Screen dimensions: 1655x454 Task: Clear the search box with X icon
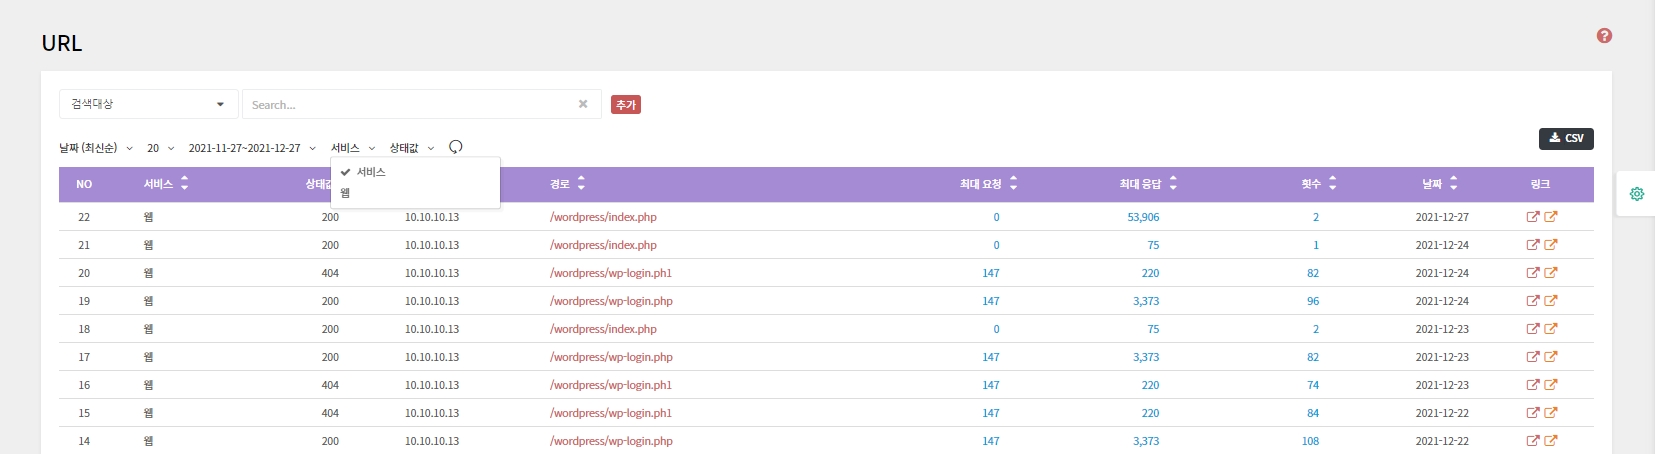tap(583, 104)
